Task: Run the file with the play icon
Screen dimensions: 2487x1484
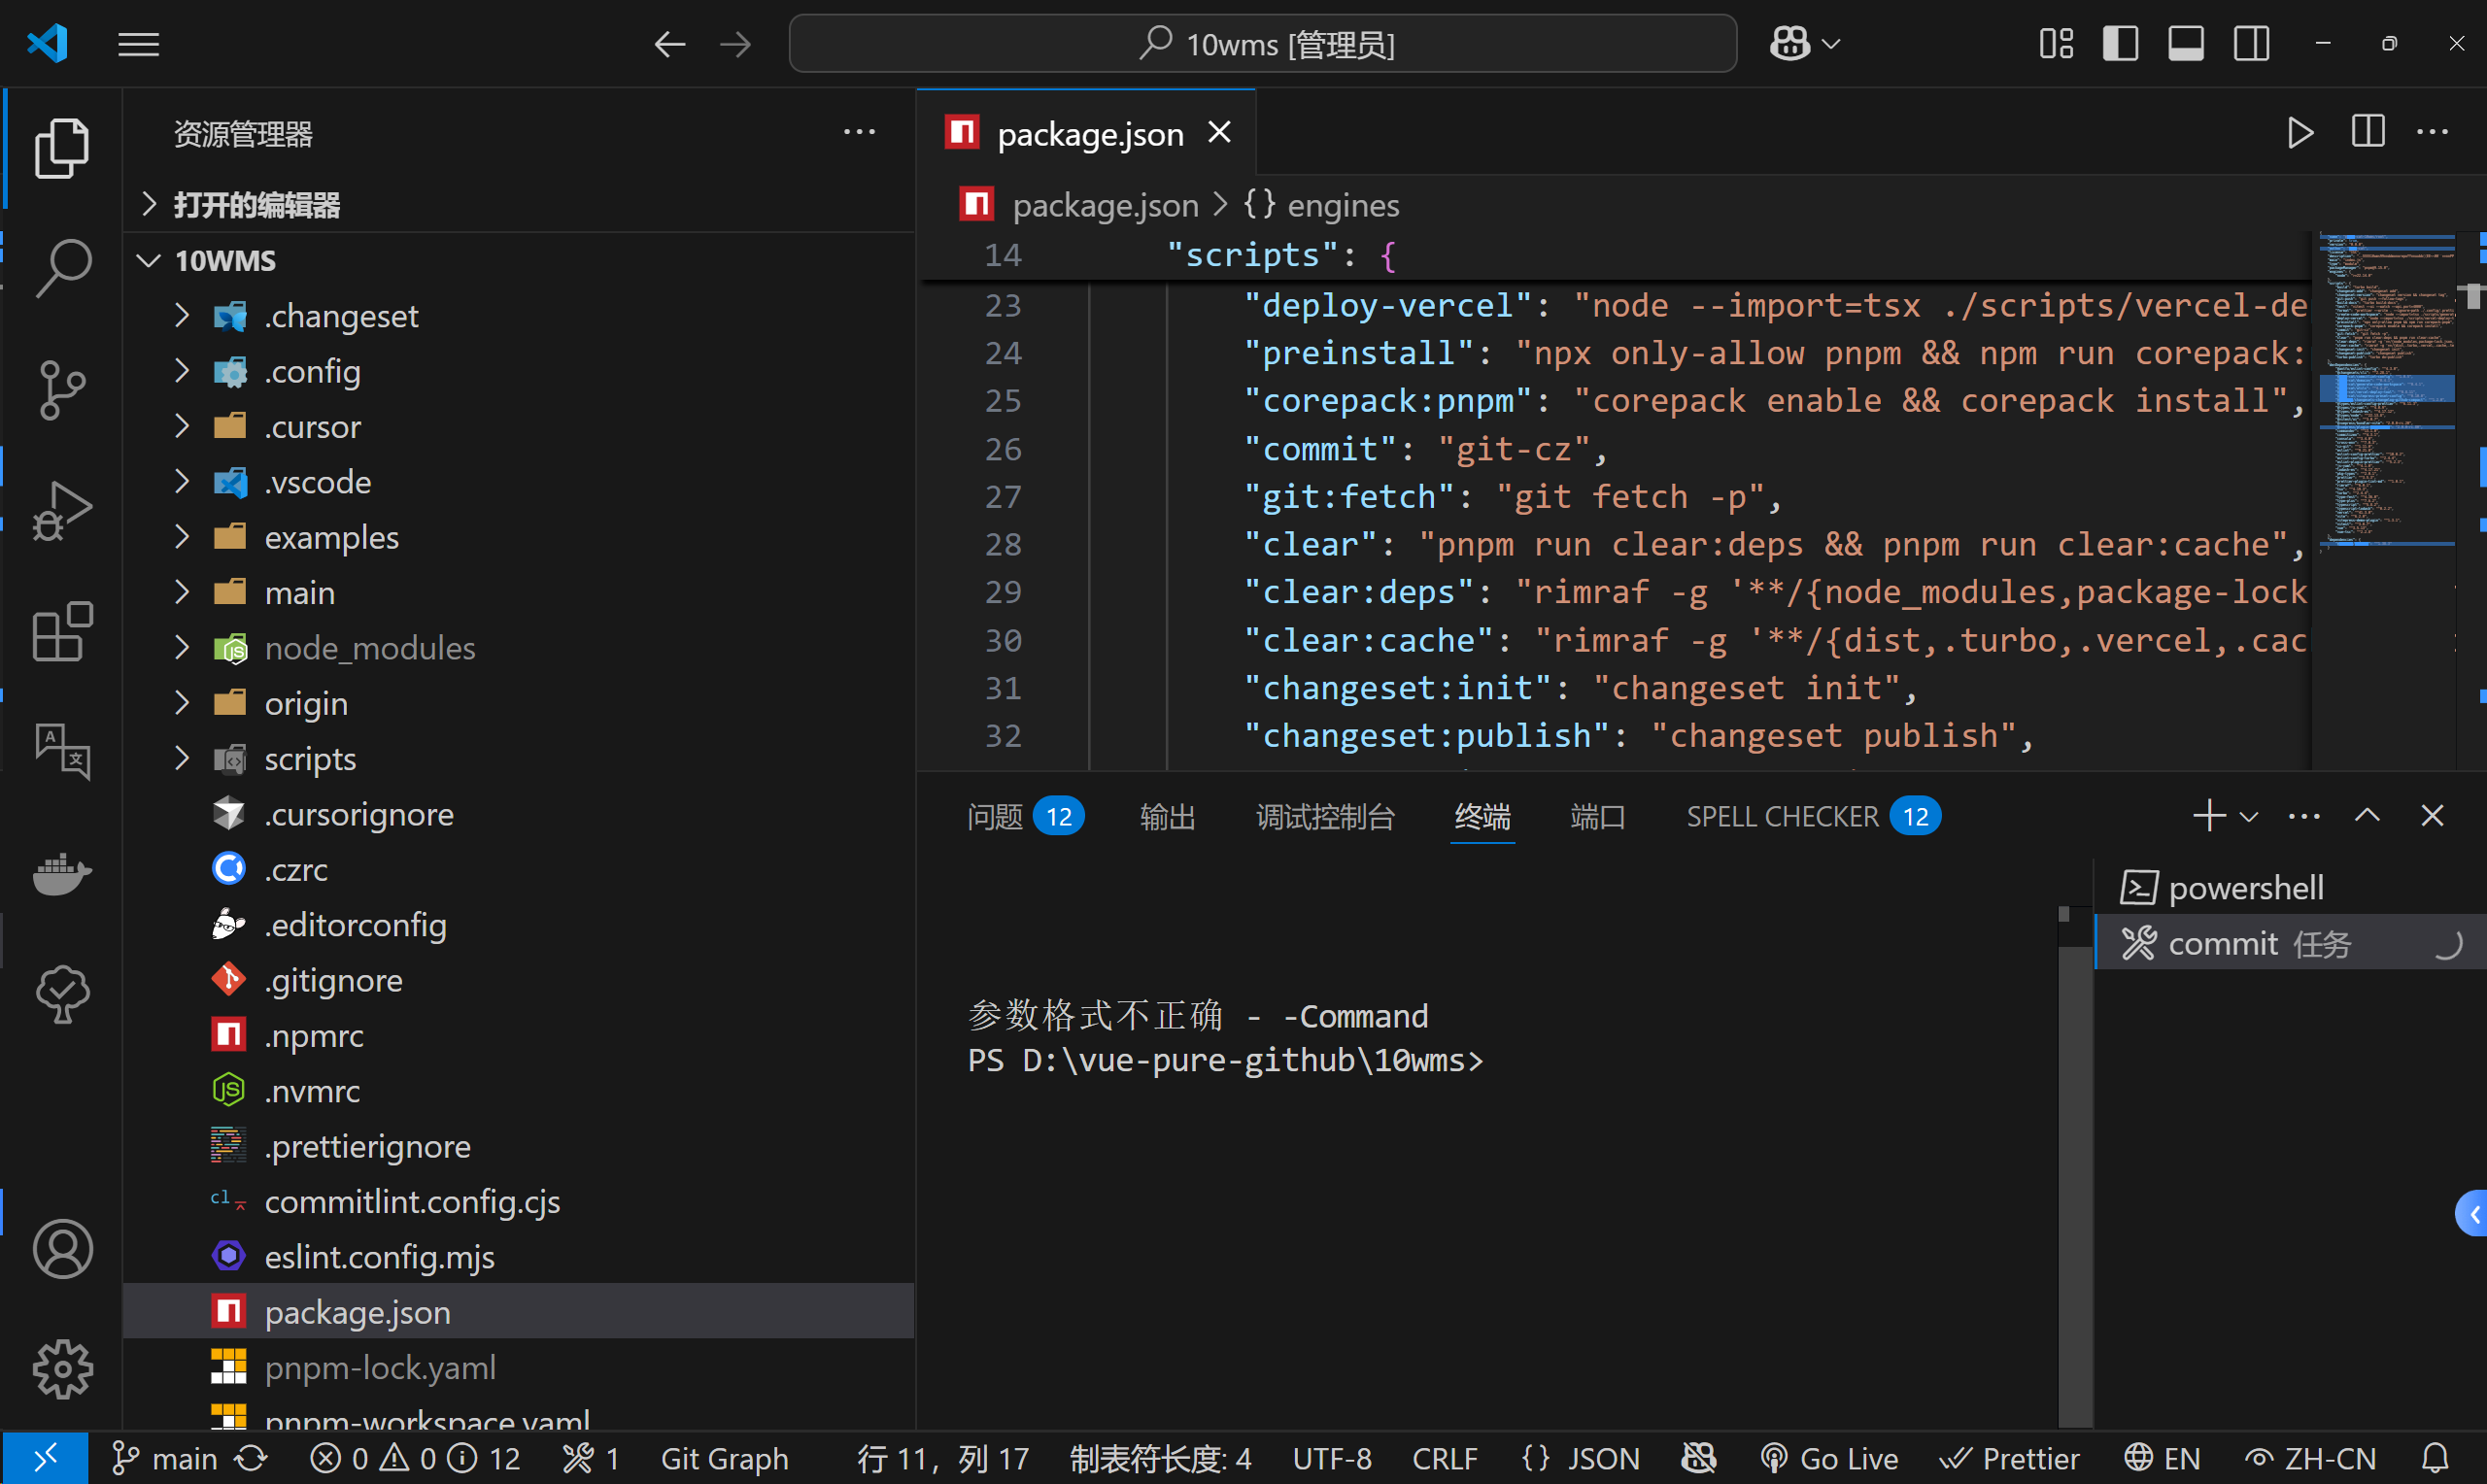Action: (2300, 132)
